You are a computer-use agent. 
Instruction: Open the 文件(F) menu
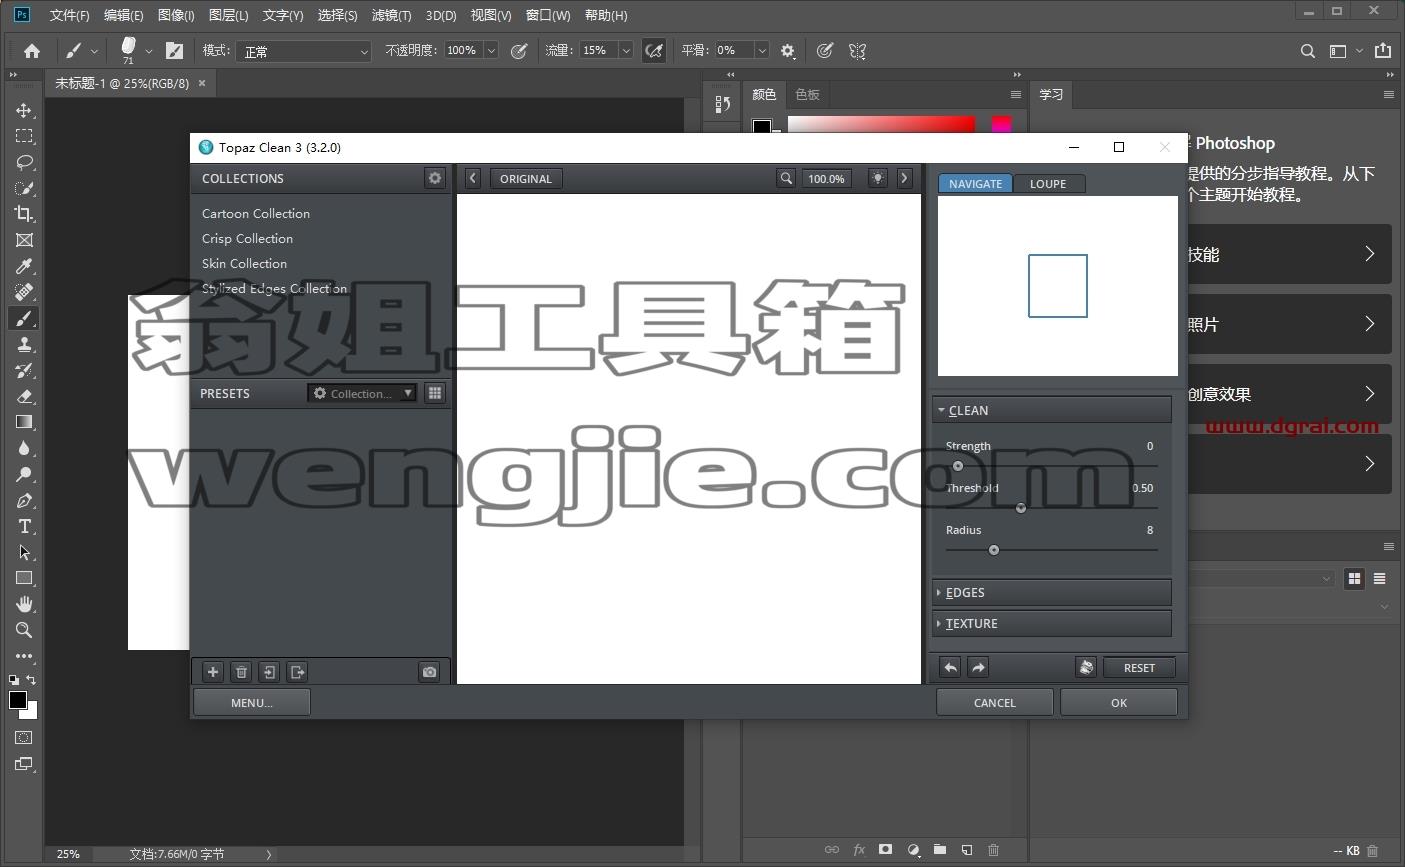[x=69, y=15]
